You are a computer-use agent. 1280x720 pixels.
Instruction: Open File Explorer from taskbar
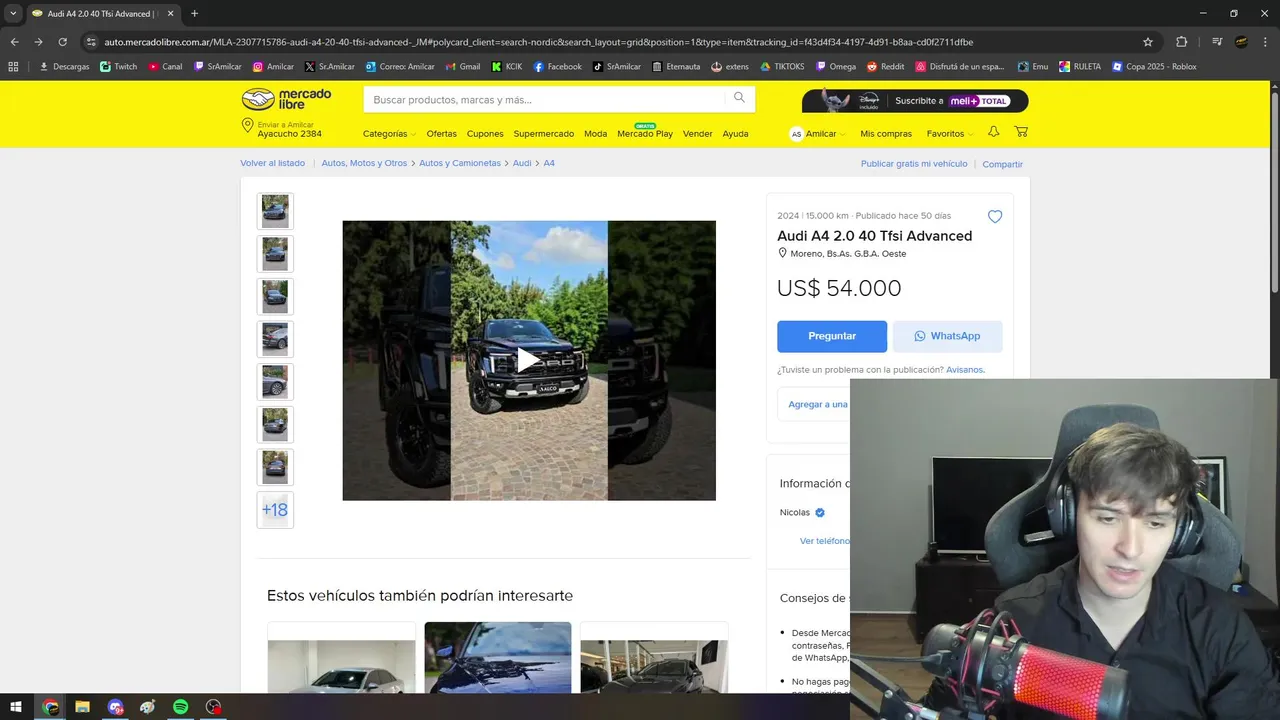[82, 707]
